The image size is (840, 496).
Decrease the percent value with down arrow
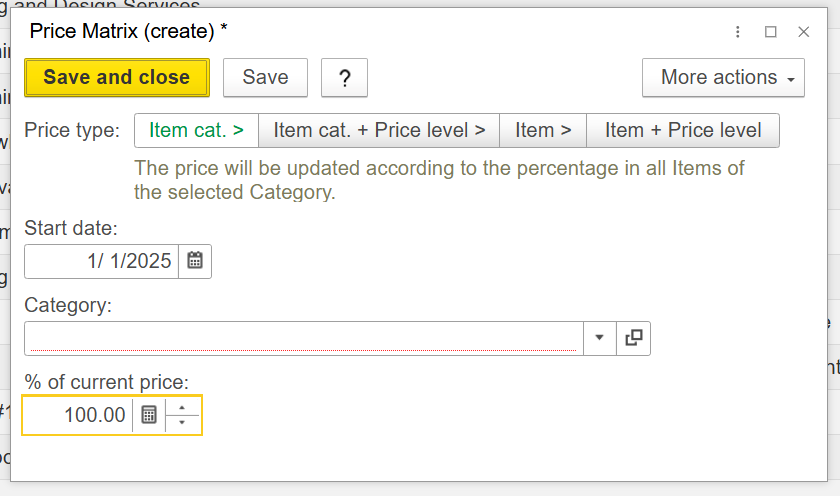(x=182, y=422)
